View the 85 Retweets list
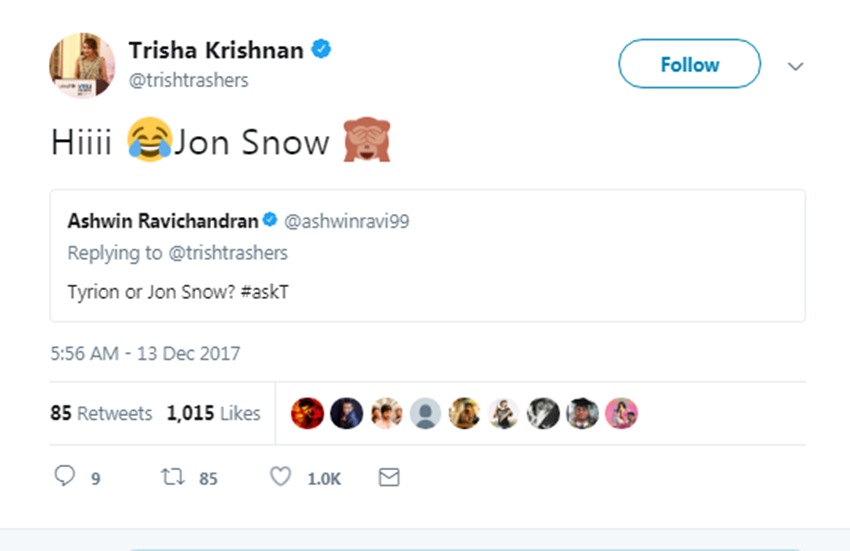This screenshot has width=850, height=551. pyautogui.click(x=101, y=413)
